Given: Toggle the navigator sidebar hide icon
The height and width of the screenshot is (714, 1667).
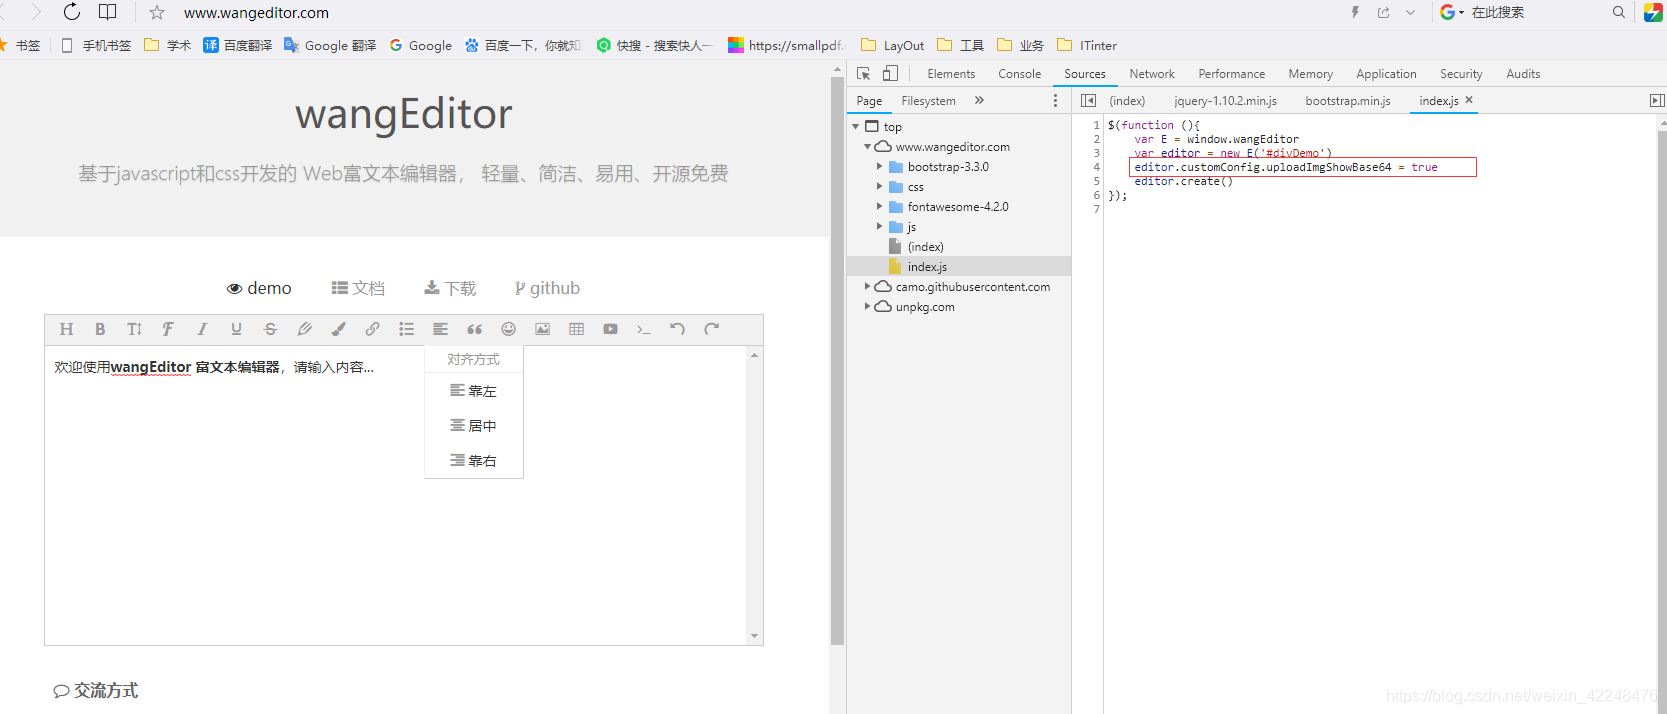Looking at the screenshot, I should point(1089,101).
